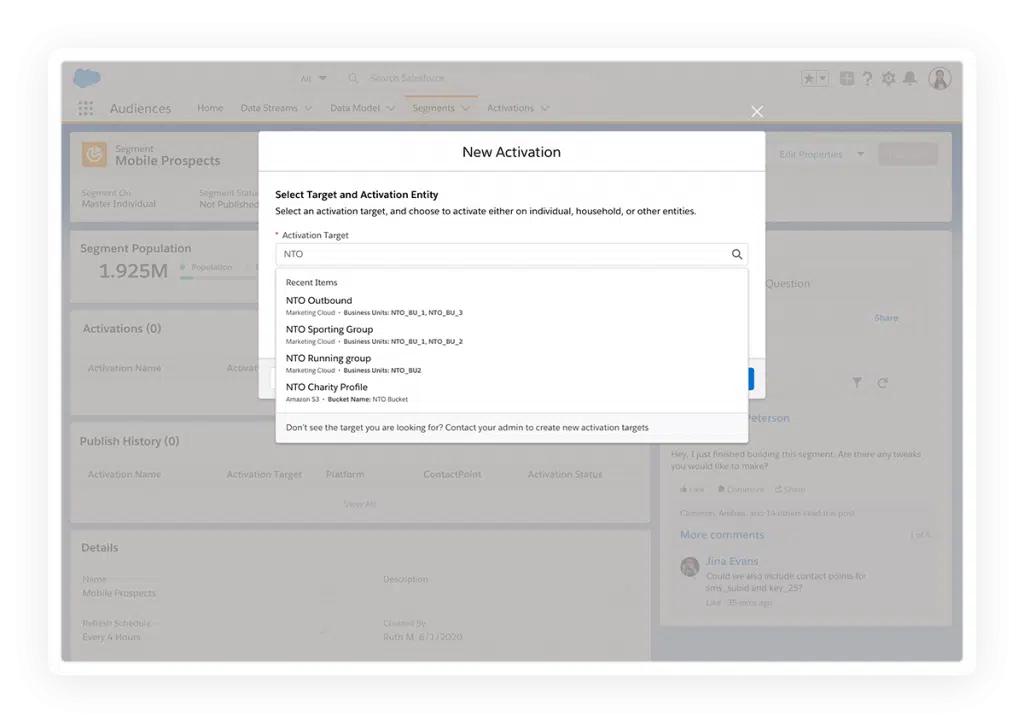Screen dimensions: 1024x723
Task: Open the Help question mark icon
Action: [x=867, y=78]
